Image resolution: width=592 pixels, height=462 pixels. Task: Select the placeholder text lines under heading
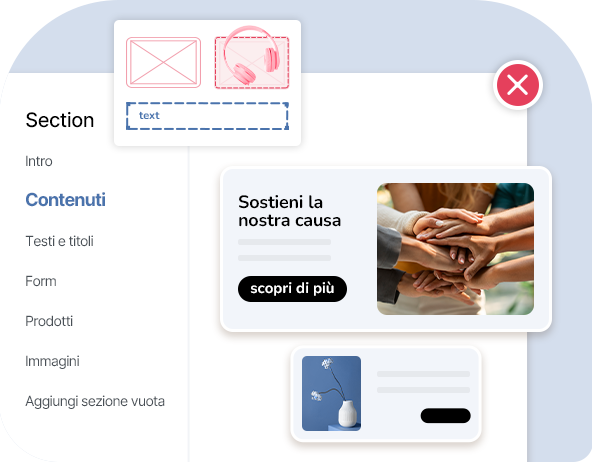click(284, 250)
